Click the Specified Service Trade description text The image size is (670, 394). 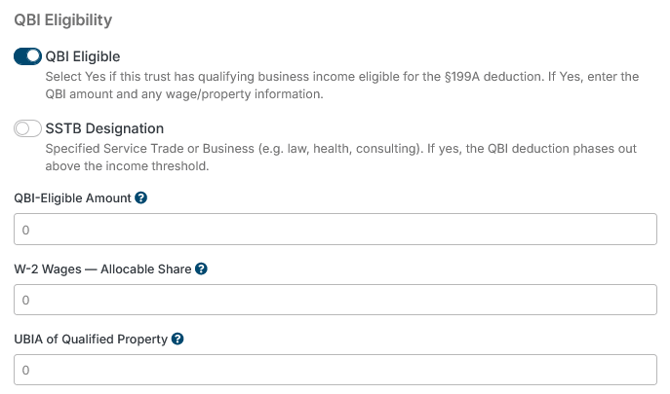(x=341, y=157)
